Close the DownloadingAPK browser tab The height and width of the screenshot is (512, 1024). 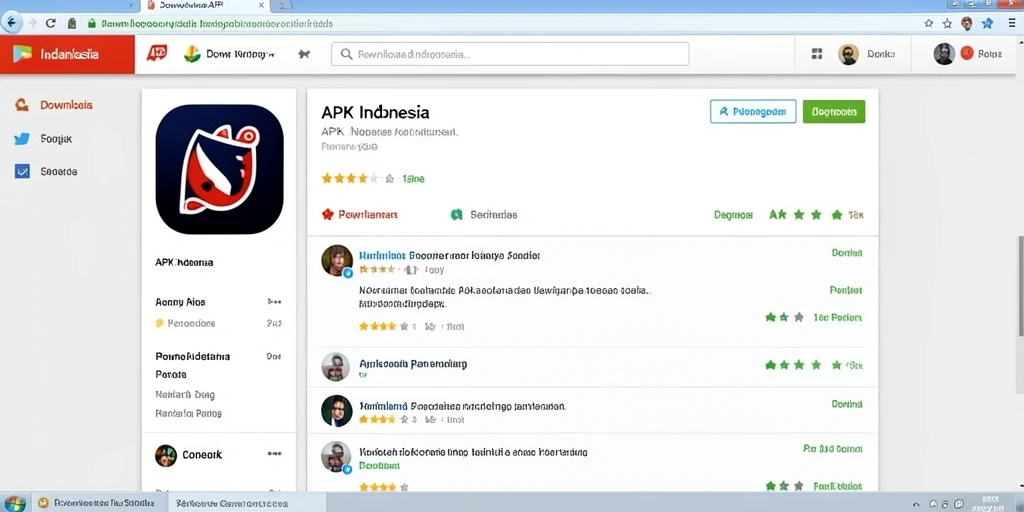tap(262, 5)
